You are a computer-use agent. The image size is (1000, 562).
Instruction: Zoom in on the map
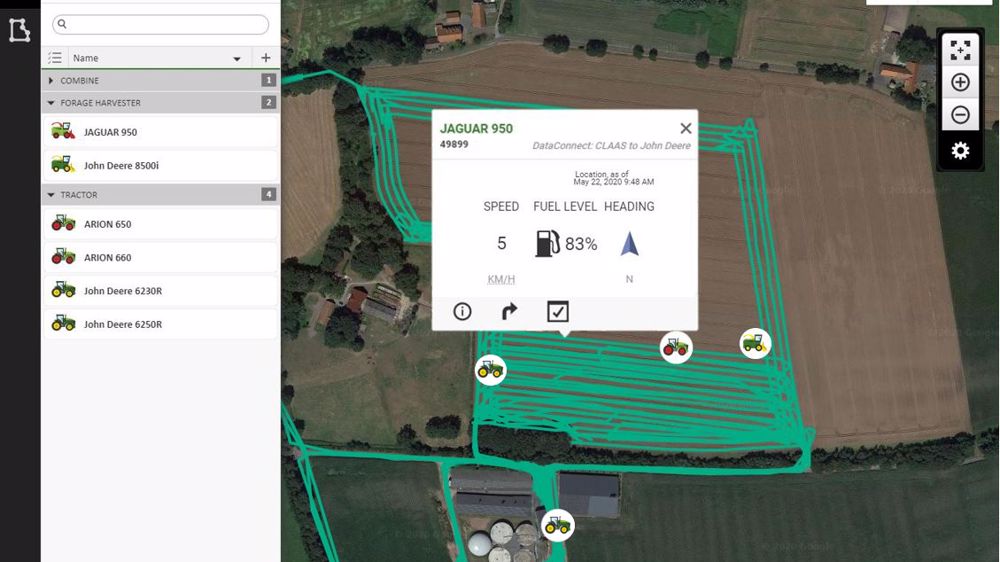coord(960,82)
